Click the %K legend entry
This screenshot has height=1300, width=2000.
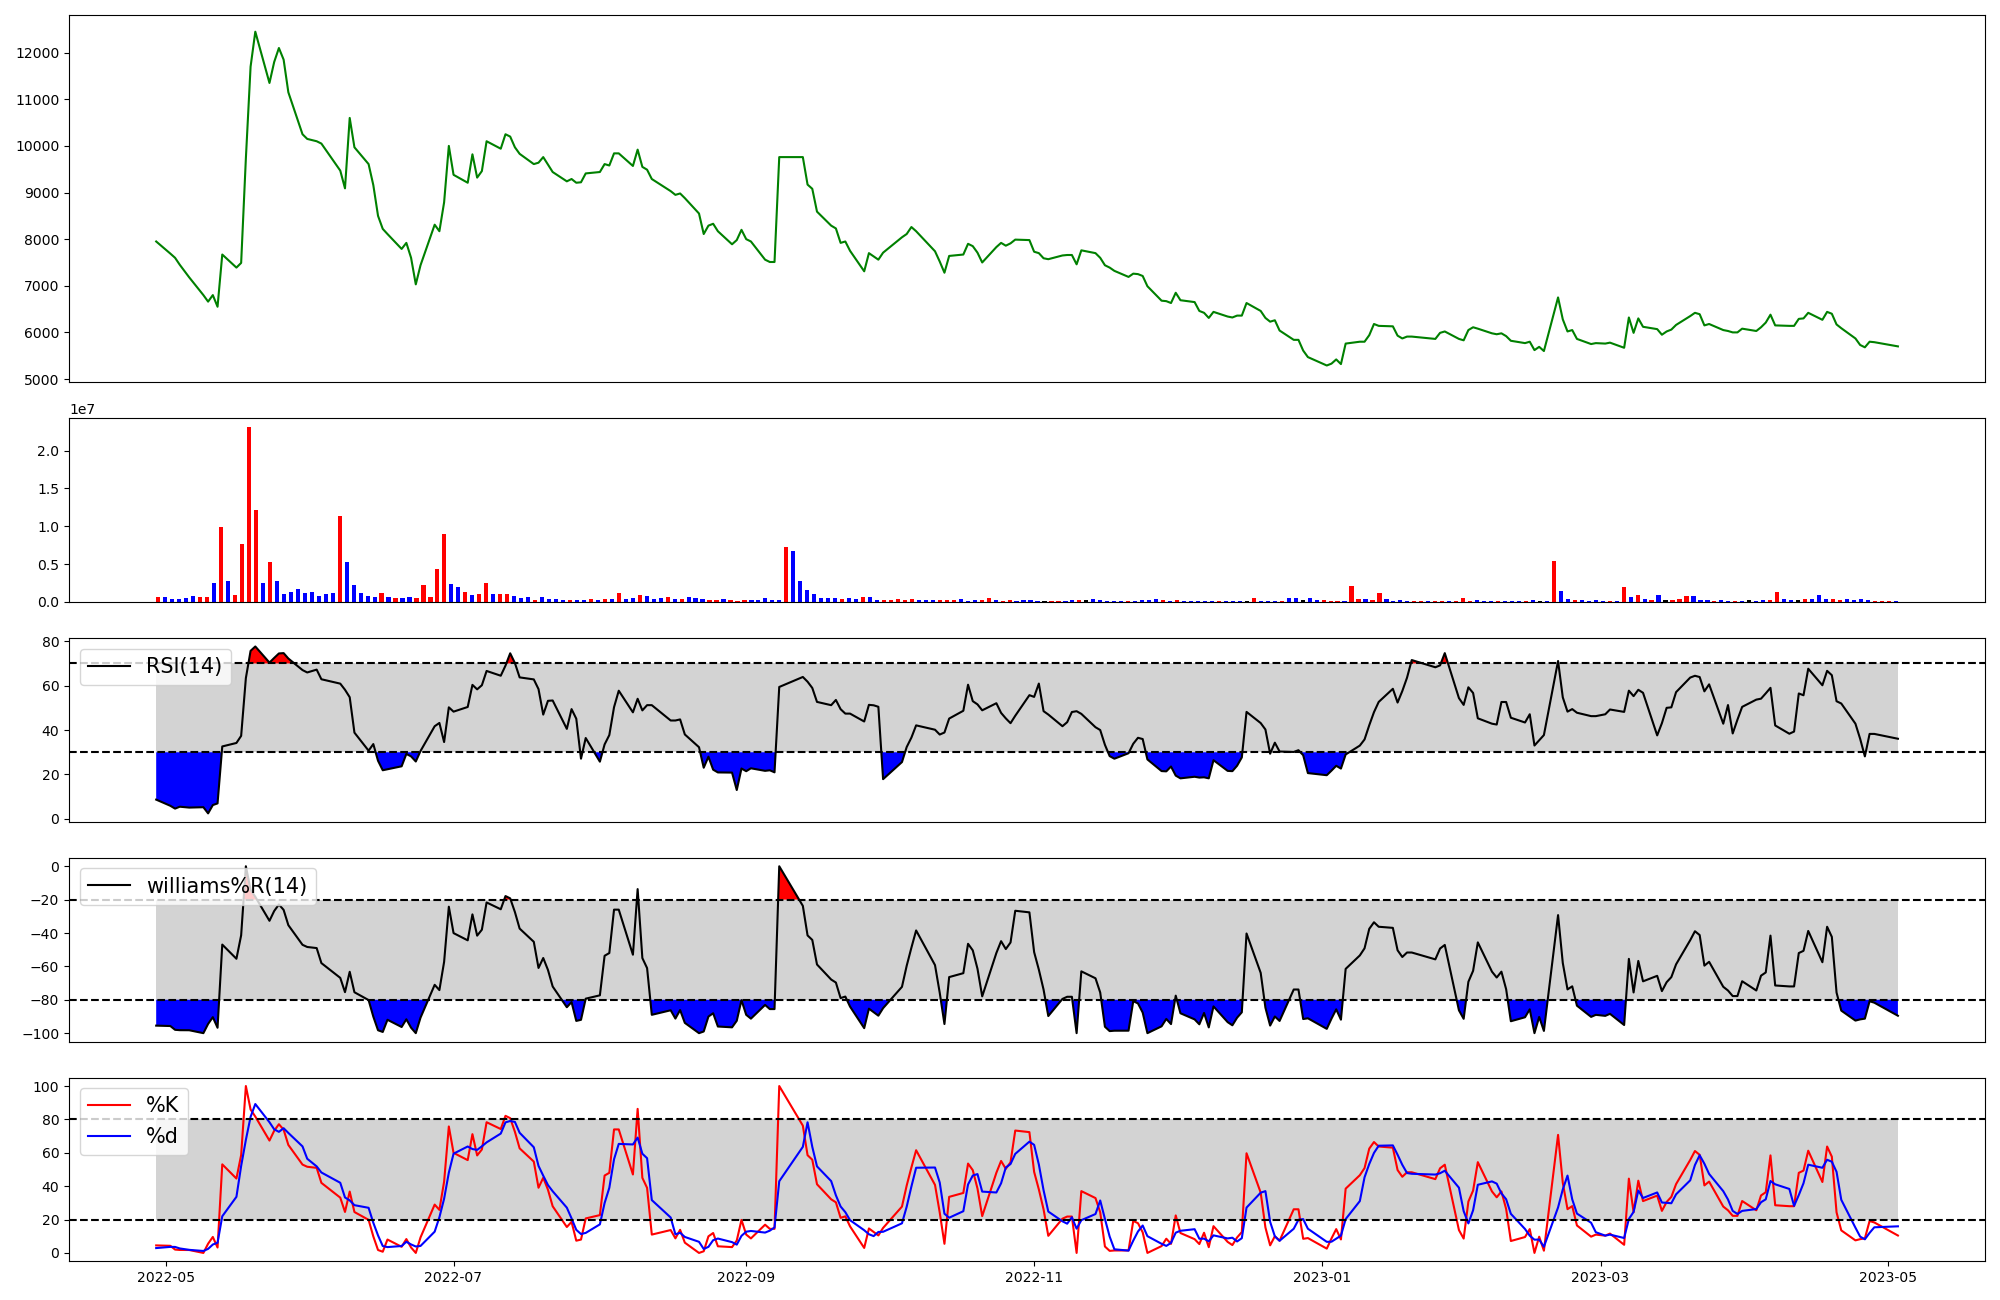pyautogui.click(x=162, y=1105)
